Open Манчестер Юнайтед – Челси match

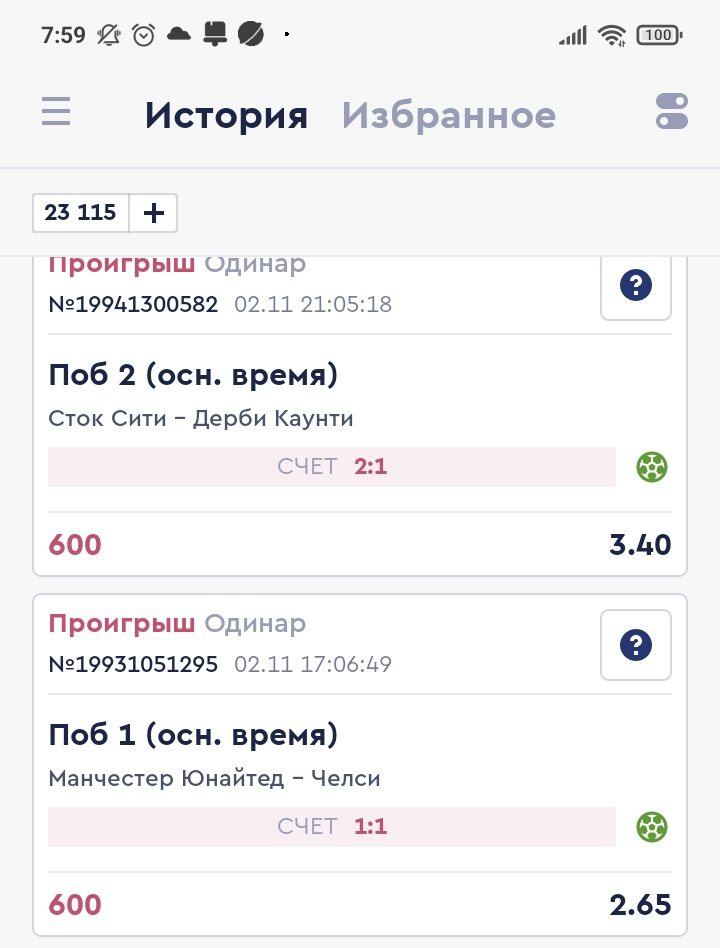coord(214,778)
